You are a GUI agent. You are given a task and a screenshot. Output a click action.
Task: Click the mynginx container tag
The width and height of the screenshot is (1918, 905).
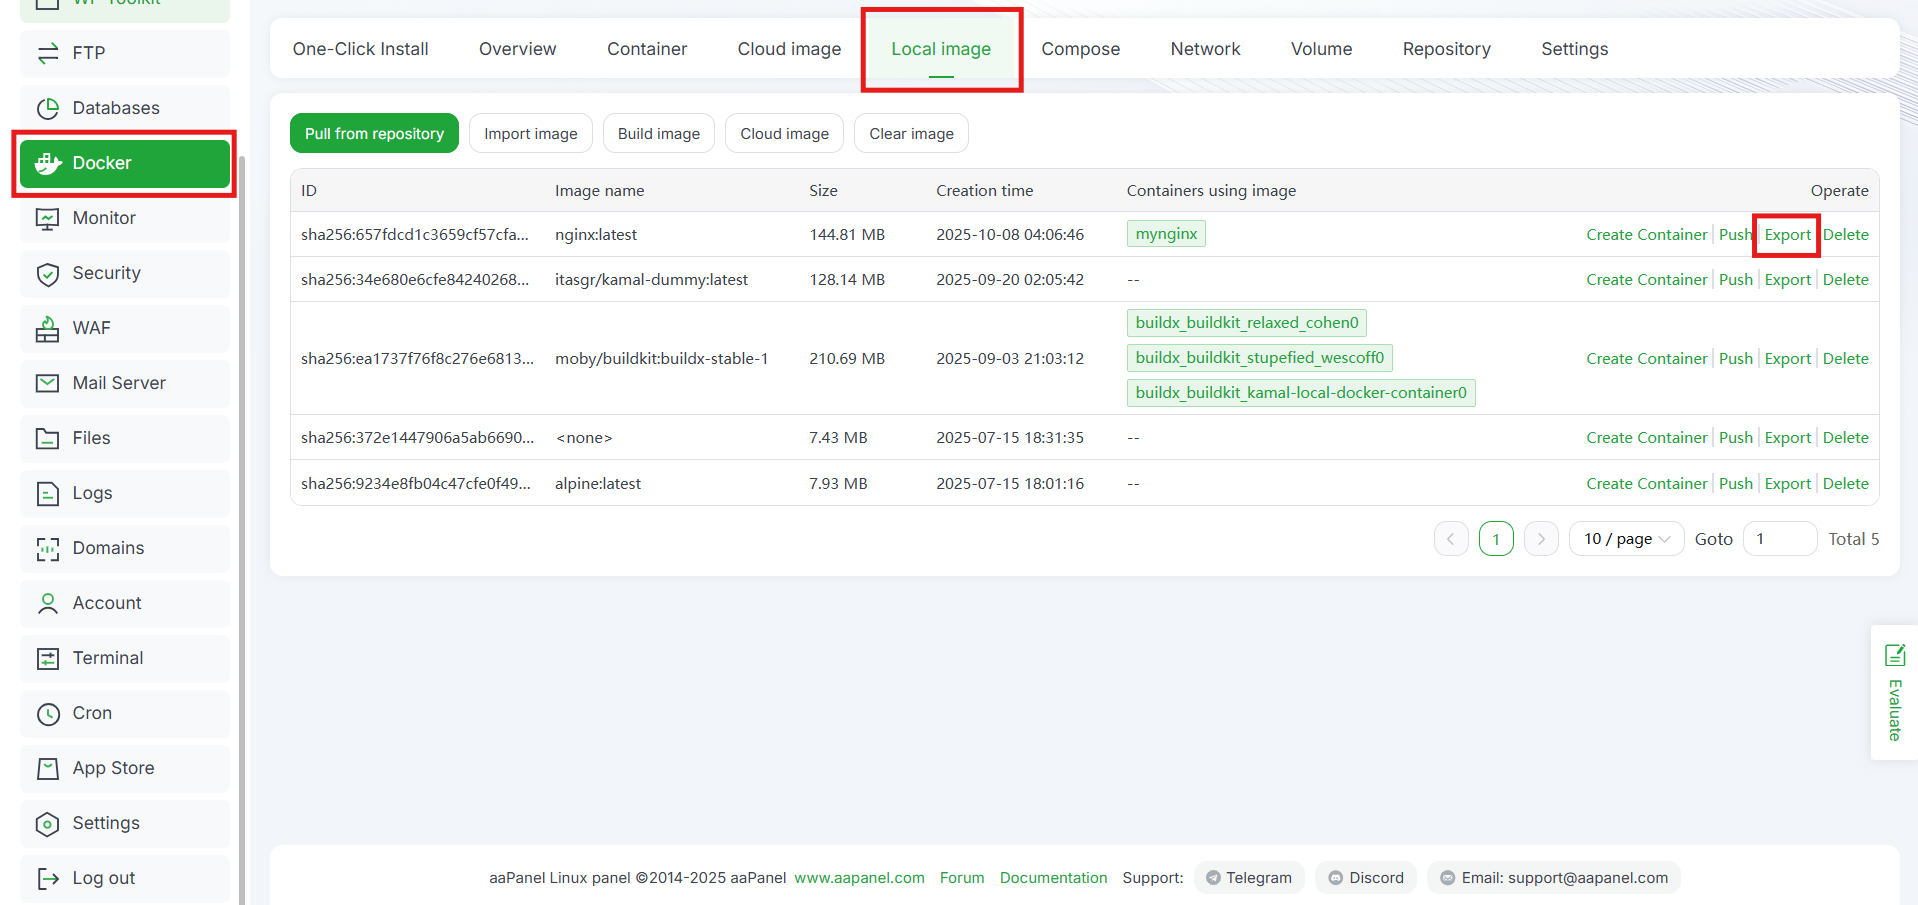tap(1166, 234)
